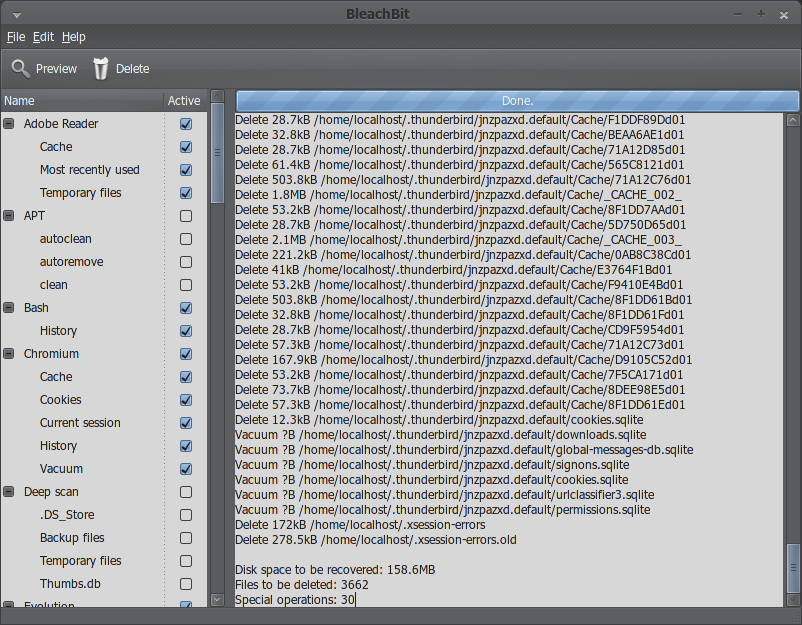Disable Adobe Reader Temporary files
Screen dimensions: 802x625
(185, 192)
